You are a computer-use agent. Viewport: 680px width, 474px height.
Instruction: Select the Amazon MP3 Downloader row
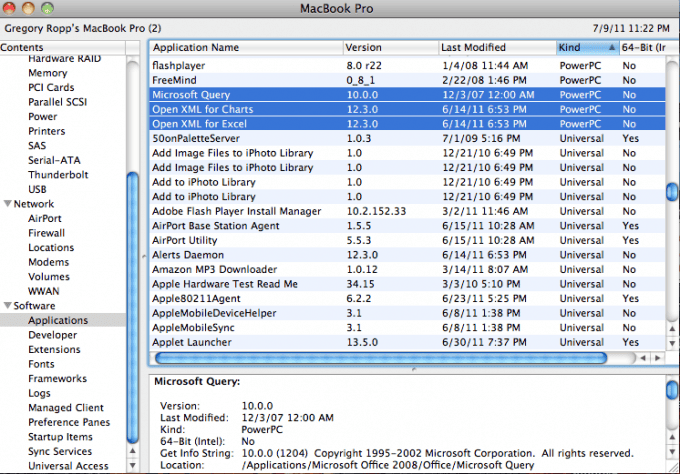coord(407,269)
